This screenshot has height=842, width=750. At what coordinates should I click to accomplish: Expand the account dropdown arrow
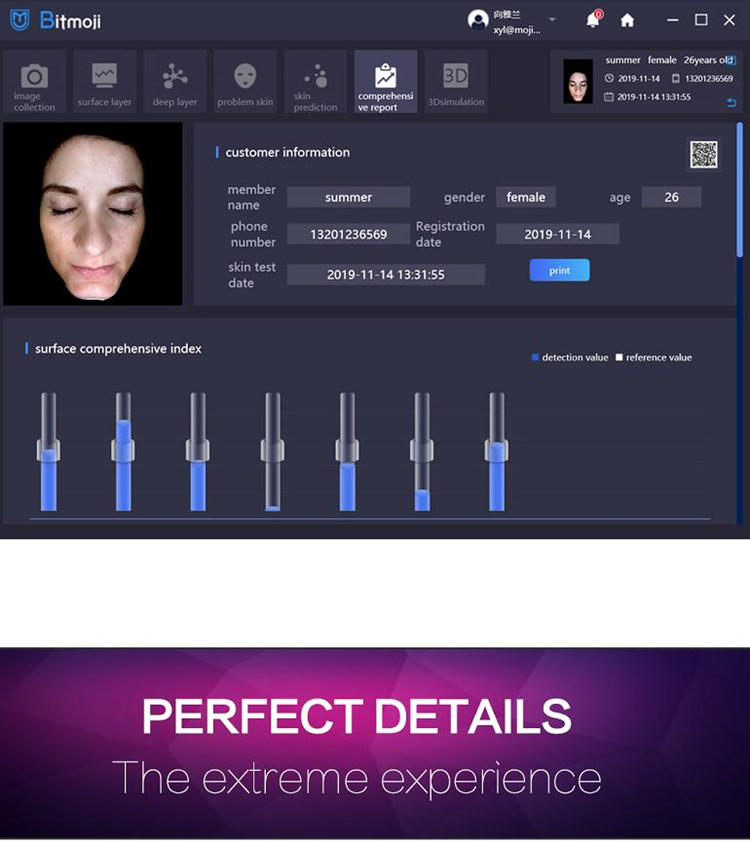552,20
